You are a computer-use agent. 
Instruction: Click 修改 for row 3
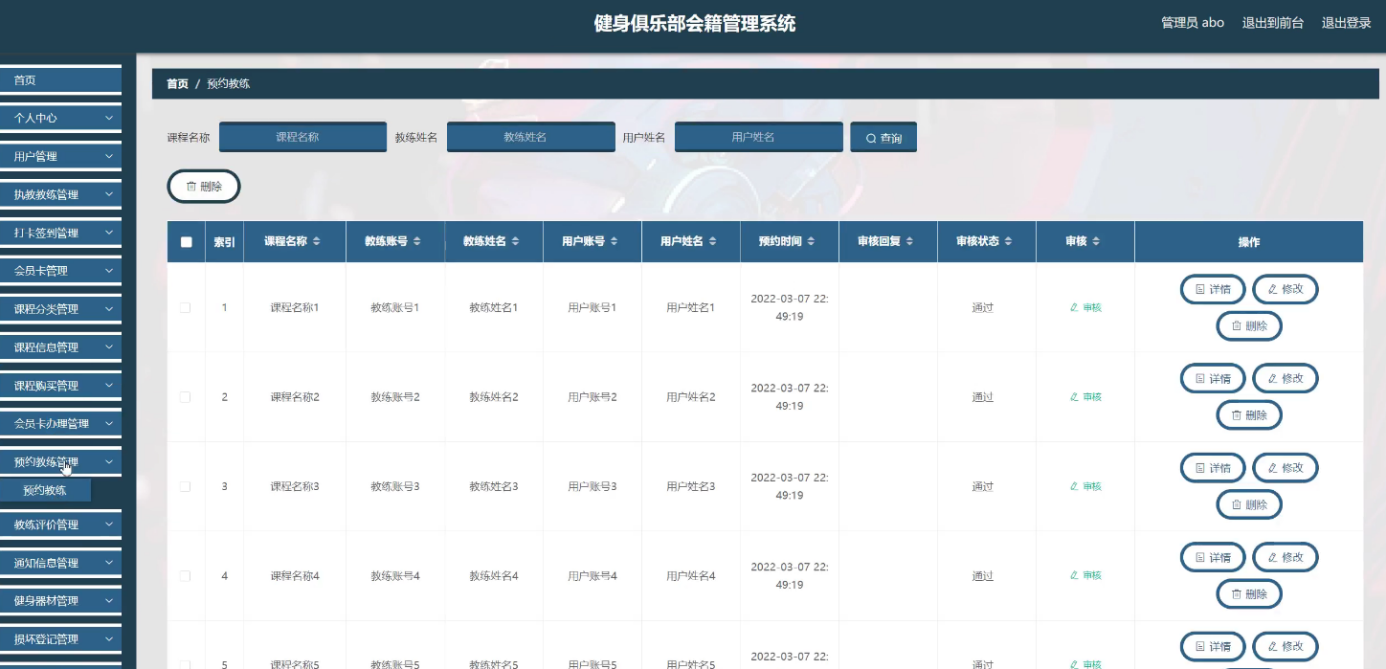pyautogui.click(x=1285, y=468)
